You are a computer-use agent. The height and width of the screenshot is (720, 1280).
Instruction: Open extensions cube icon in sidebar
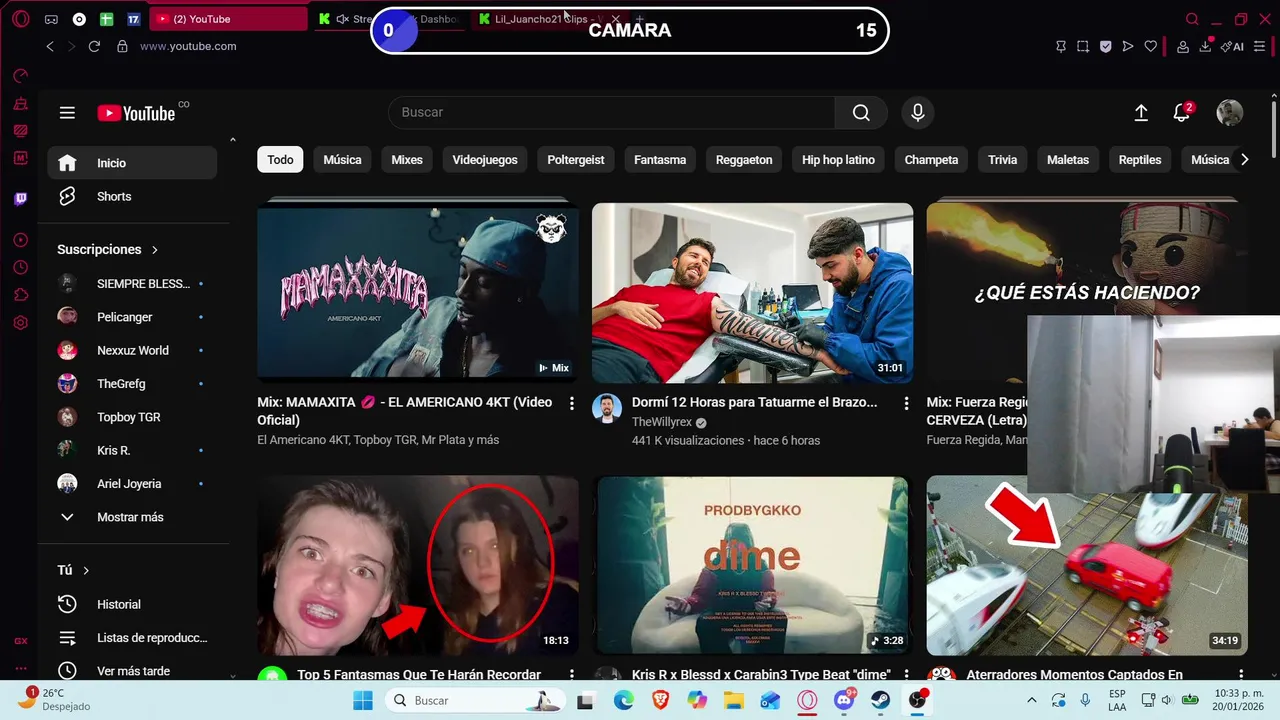(x=20, y=295)
